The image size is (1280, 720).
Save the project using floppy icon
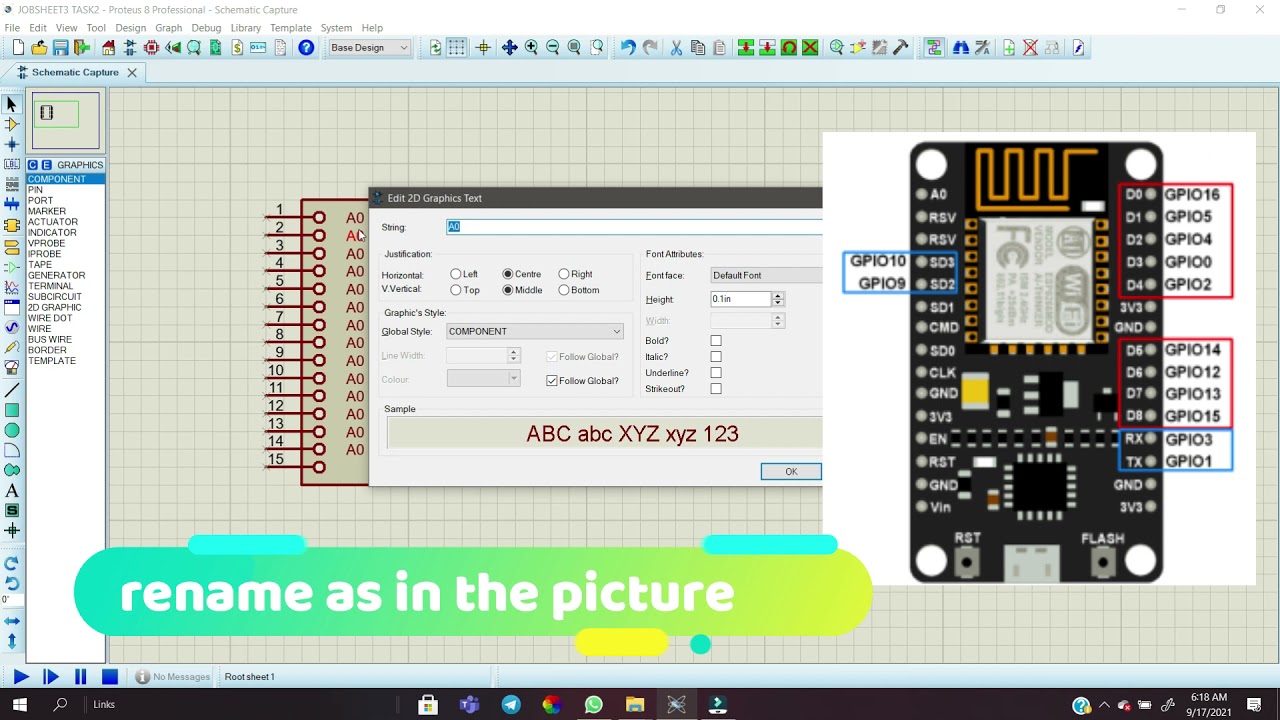coord(60,47)
